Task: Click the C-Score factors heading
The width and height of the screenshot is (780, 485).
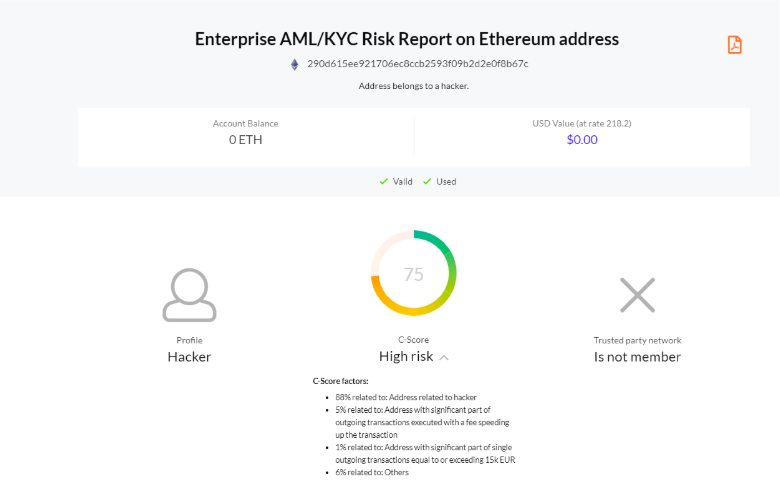Action: (x=340, y=381)
